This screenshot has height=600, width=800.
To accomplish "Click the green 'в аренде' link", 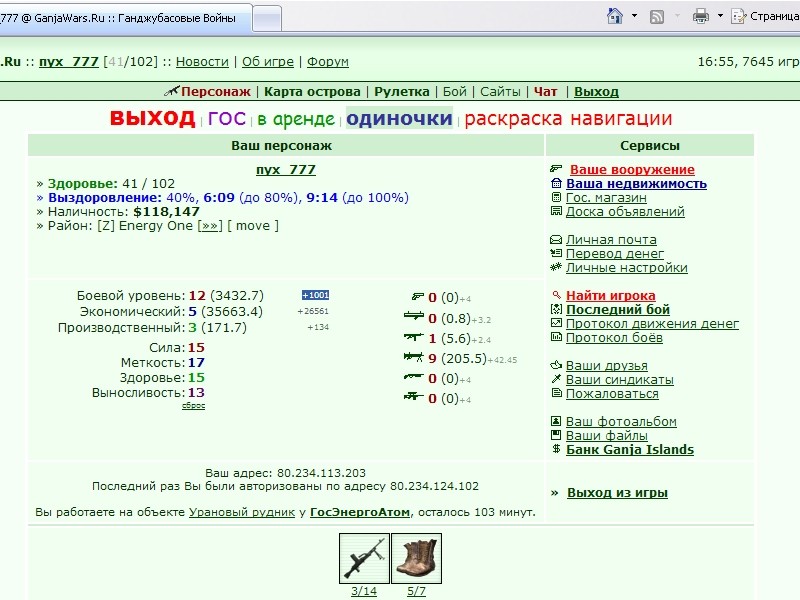I will (296, 119).
